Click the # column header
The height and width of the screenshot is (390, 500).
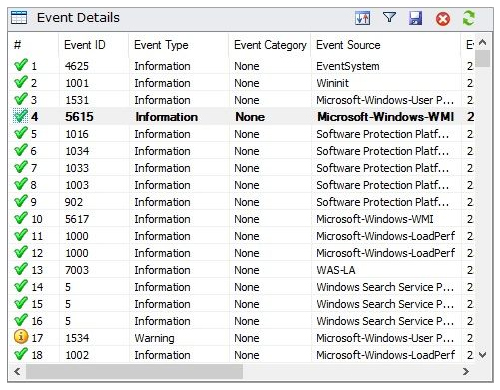point(18,45)
